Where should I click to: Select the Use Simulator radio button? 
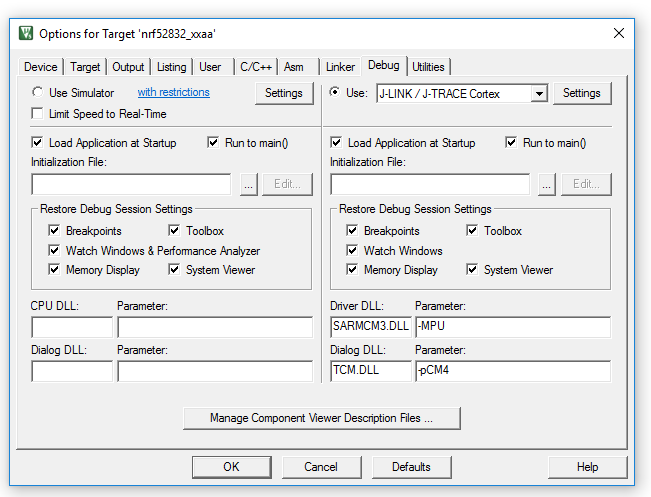pos(37,92)
